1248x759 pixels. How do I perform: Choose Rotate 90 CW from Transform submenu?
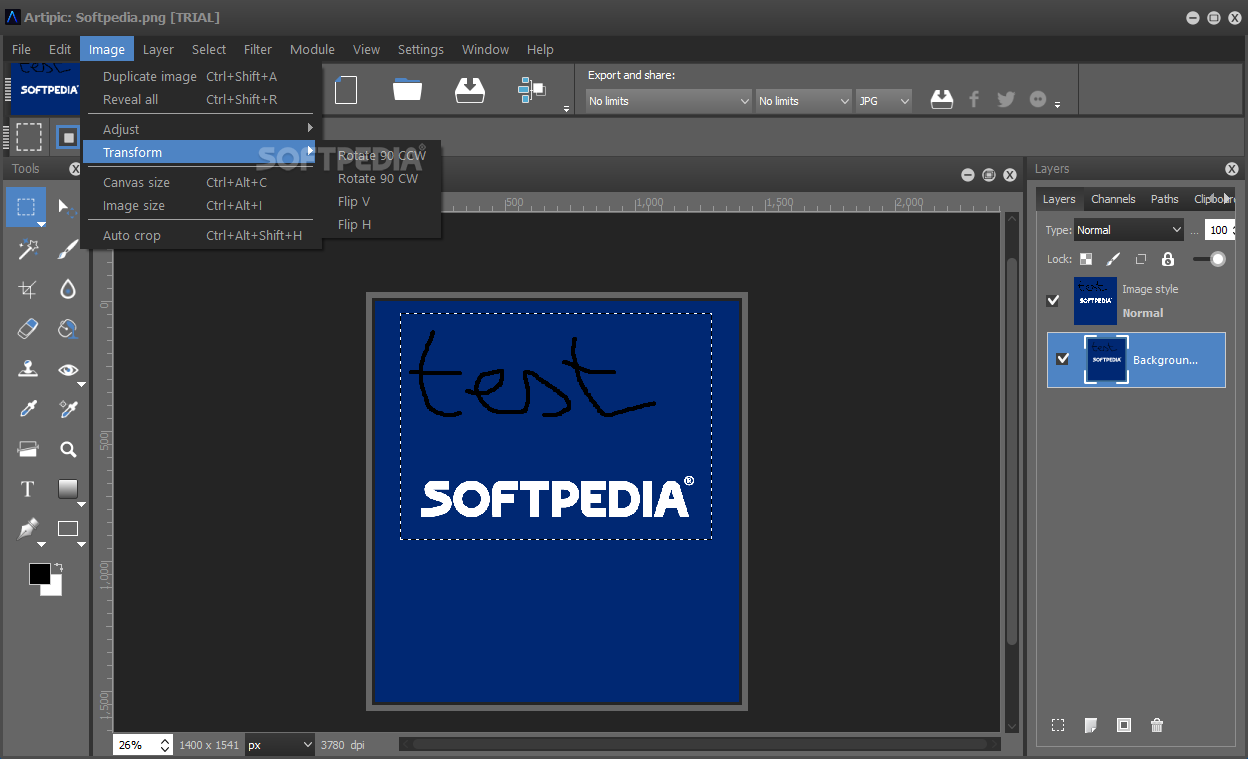point(378,178)
